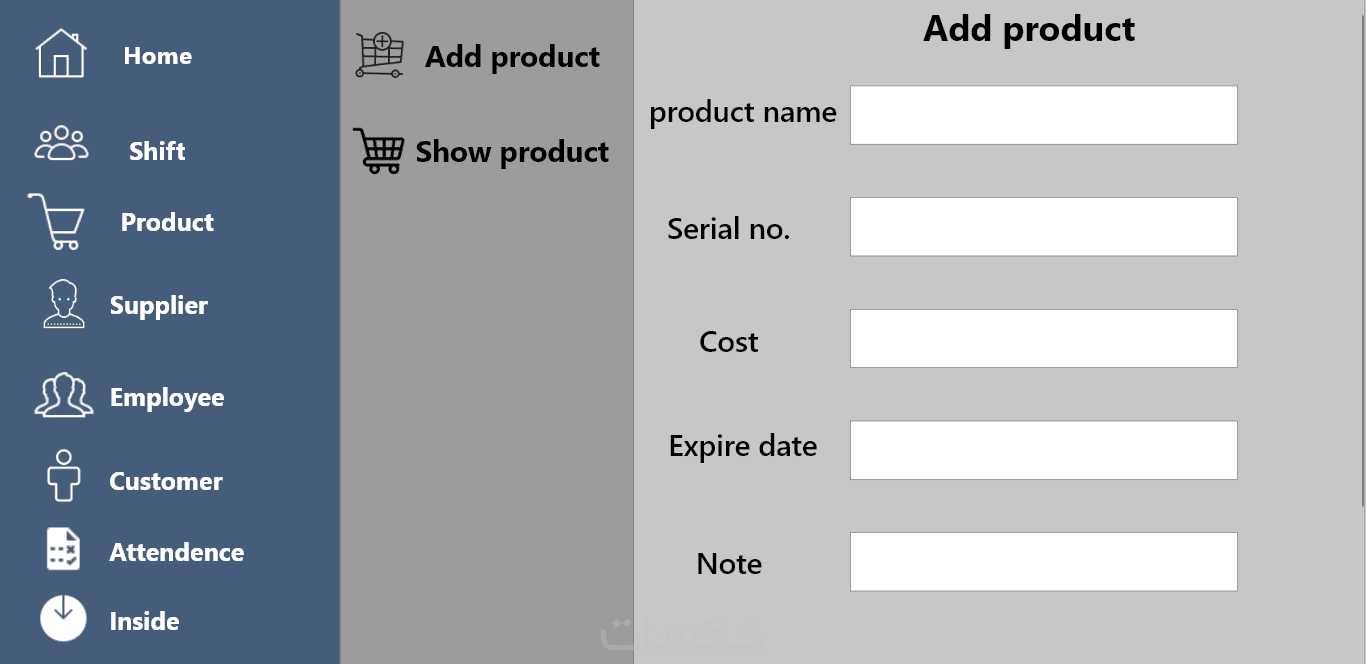
Task: Click the Supplier person icon
Action: 64,304
